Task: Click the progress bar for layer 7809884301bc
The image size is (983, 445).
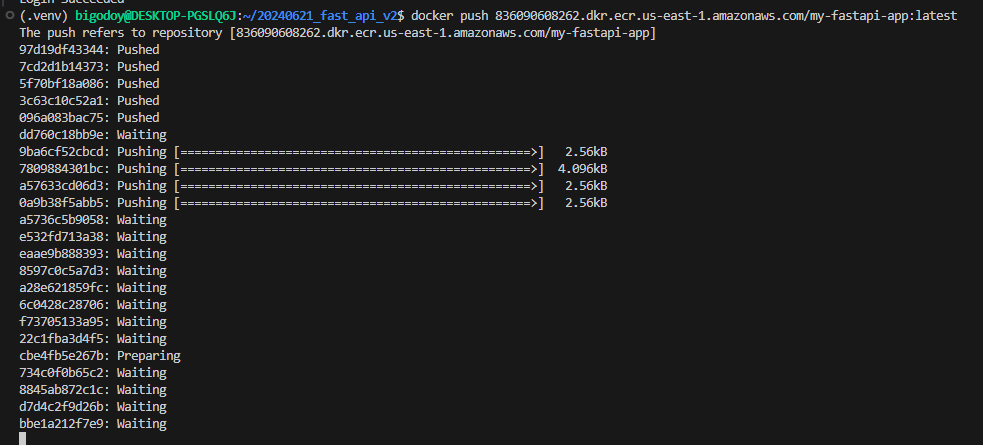Action: coord(358,168)
